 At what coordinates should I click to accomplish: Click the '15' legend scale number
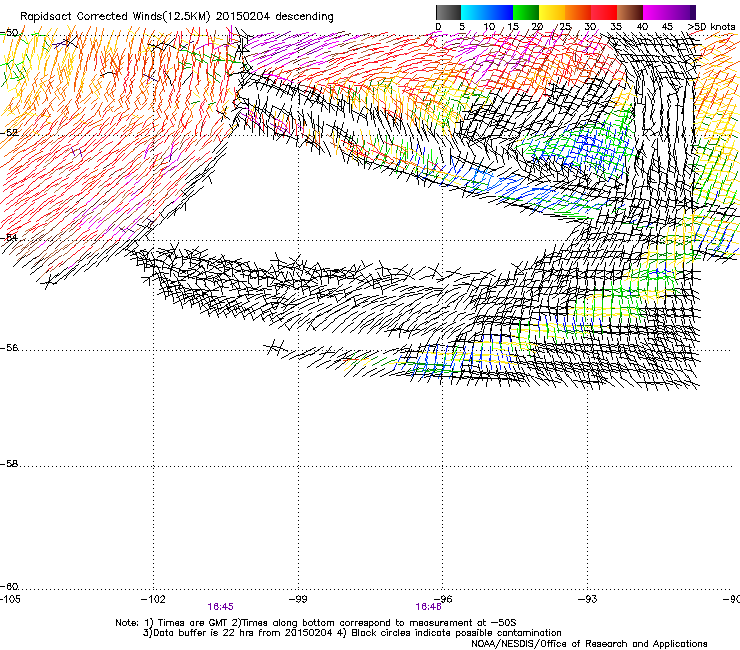point(513,27)
